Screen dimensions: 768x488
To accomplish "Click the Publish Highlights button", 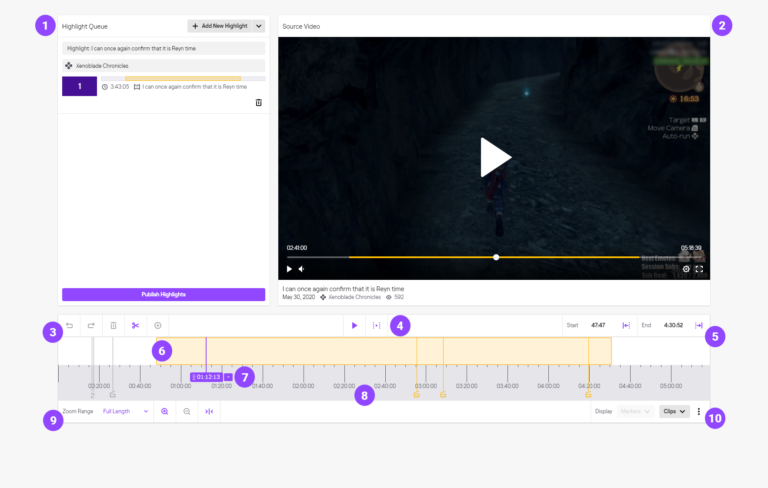I will click(164, 294).
